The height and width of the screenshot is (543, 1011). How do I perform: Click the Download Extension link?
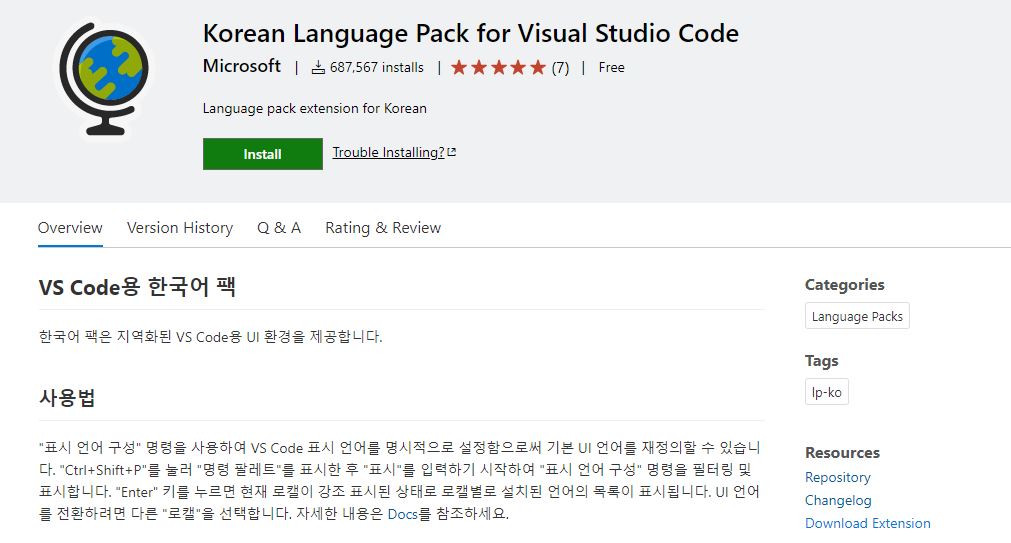pyautogui.click(x=868, y=523)
